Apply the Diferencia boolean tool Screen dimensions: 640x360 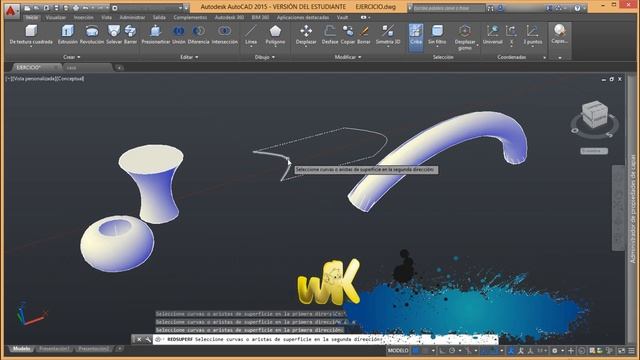coord(198,34)
